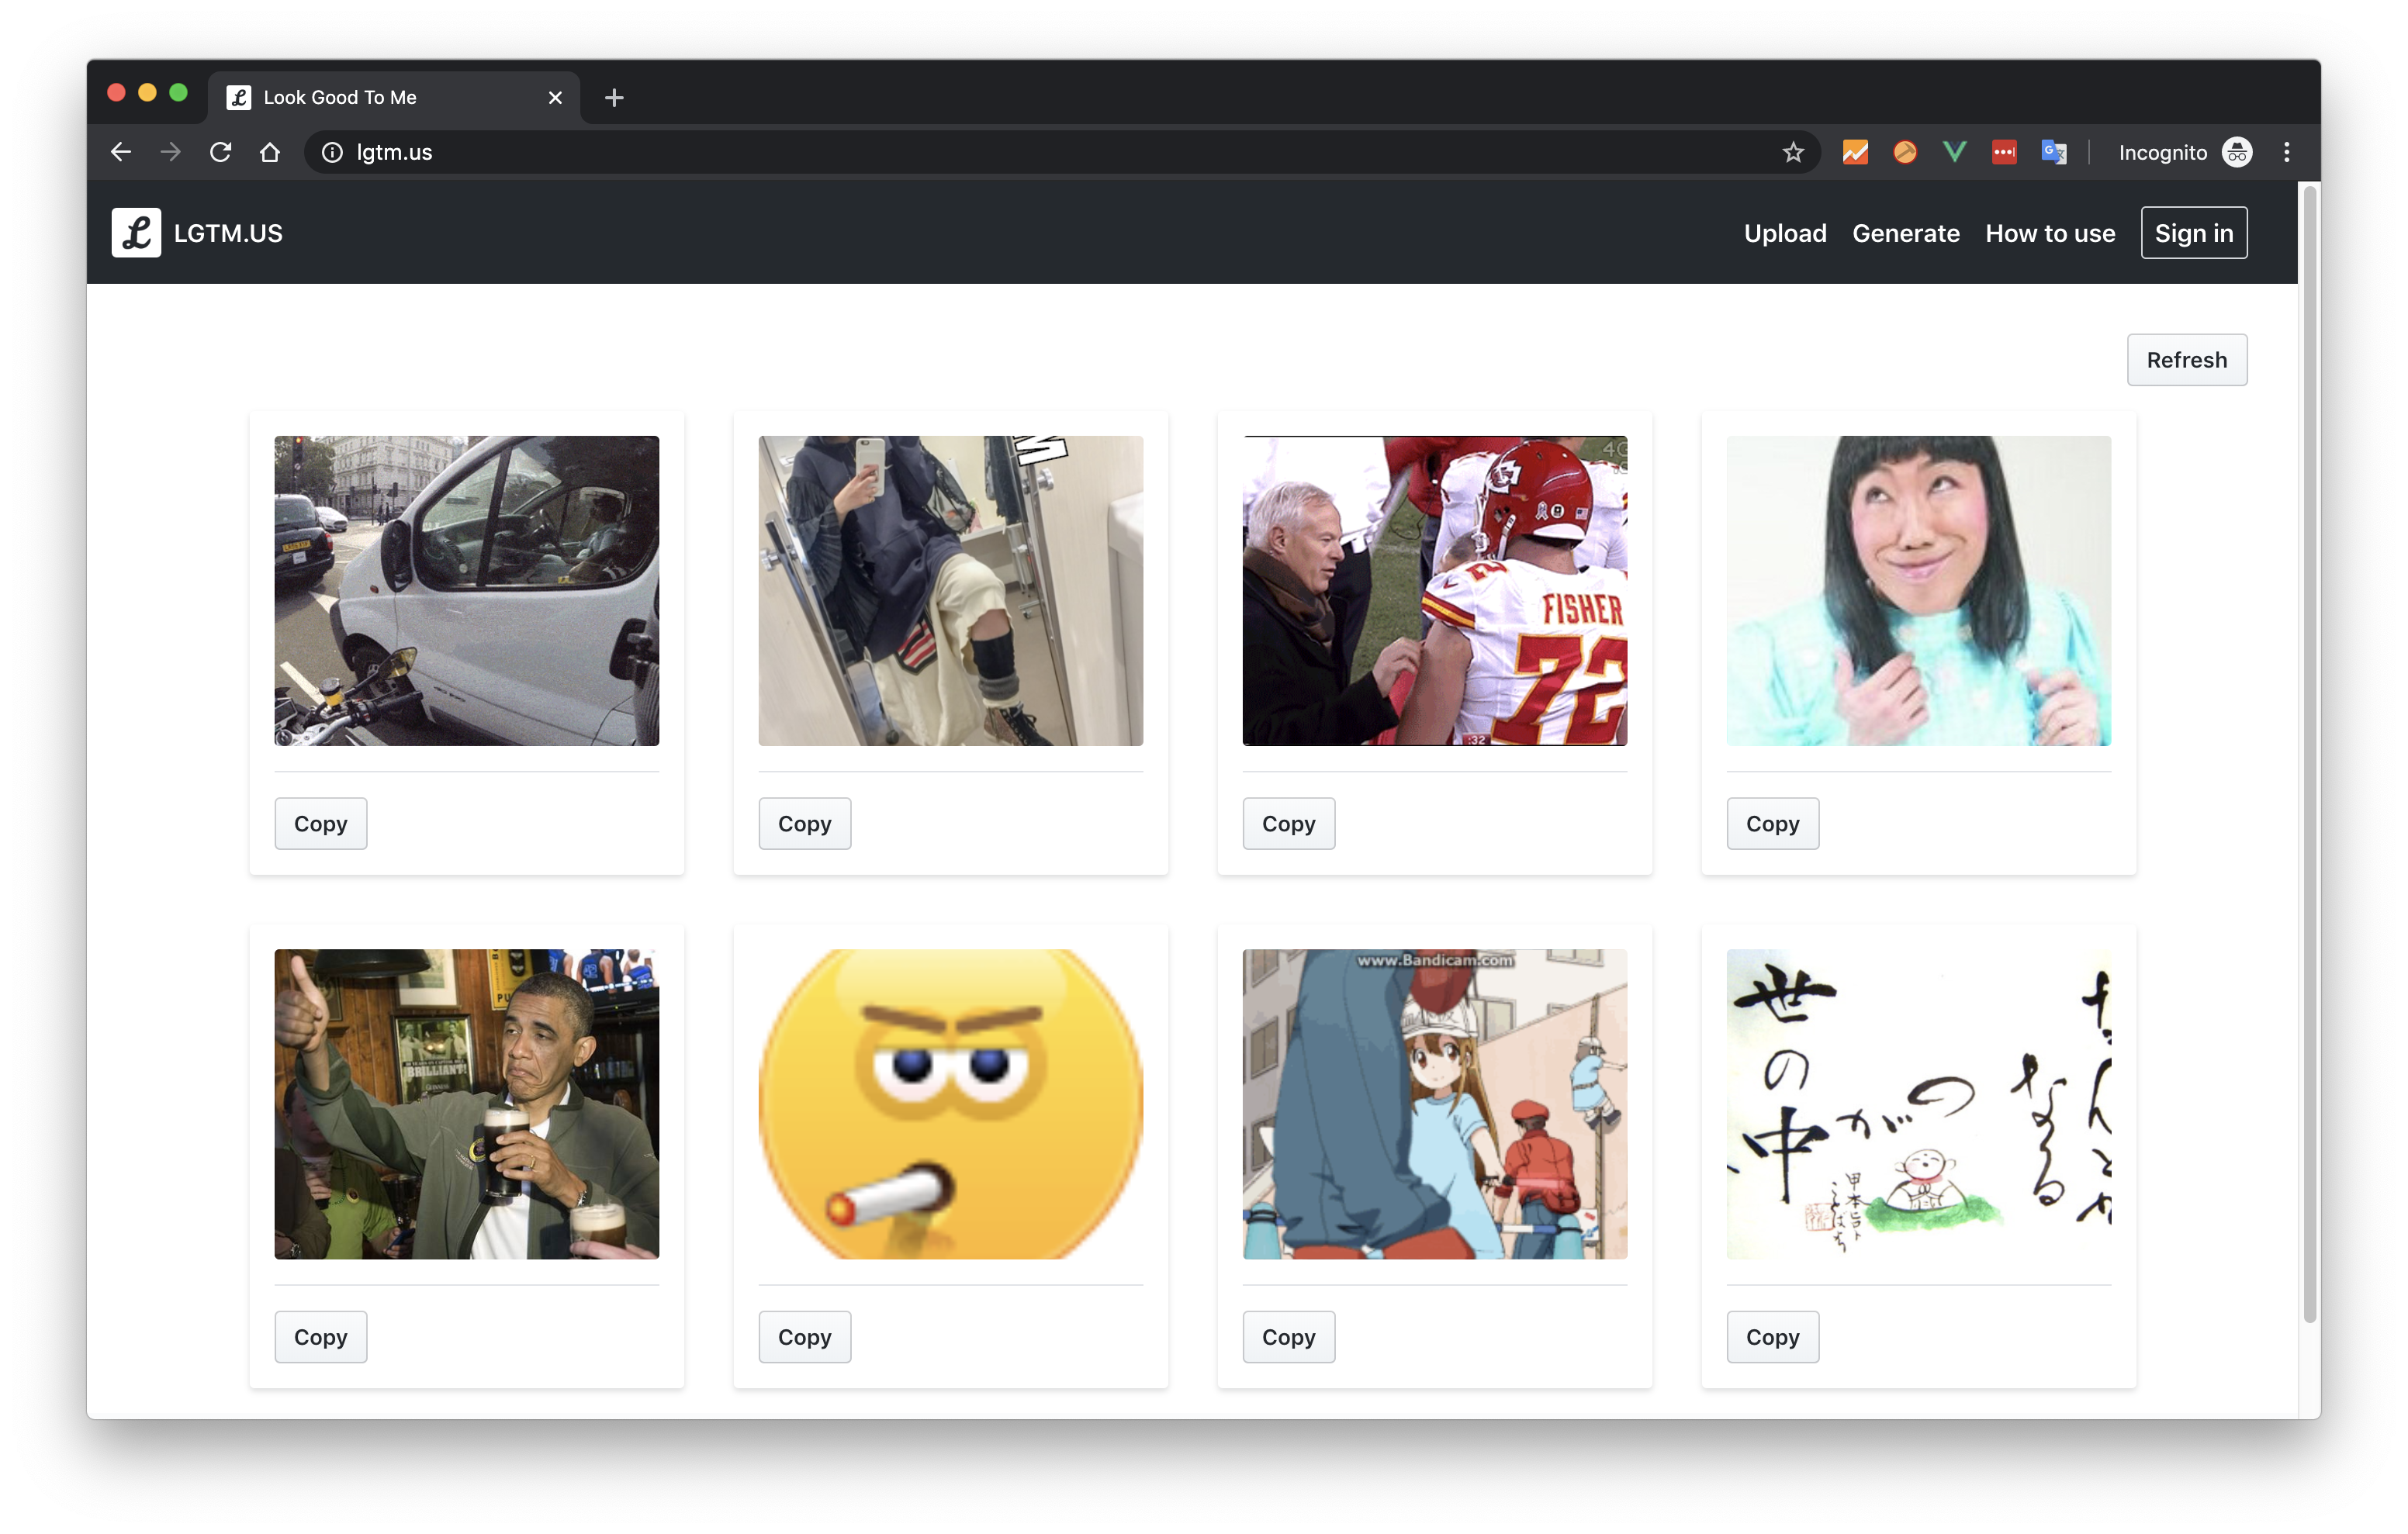This screenshot has width=2408, height=1534.
Task: Open the Google Translate extension
Action: (2054, 151)
